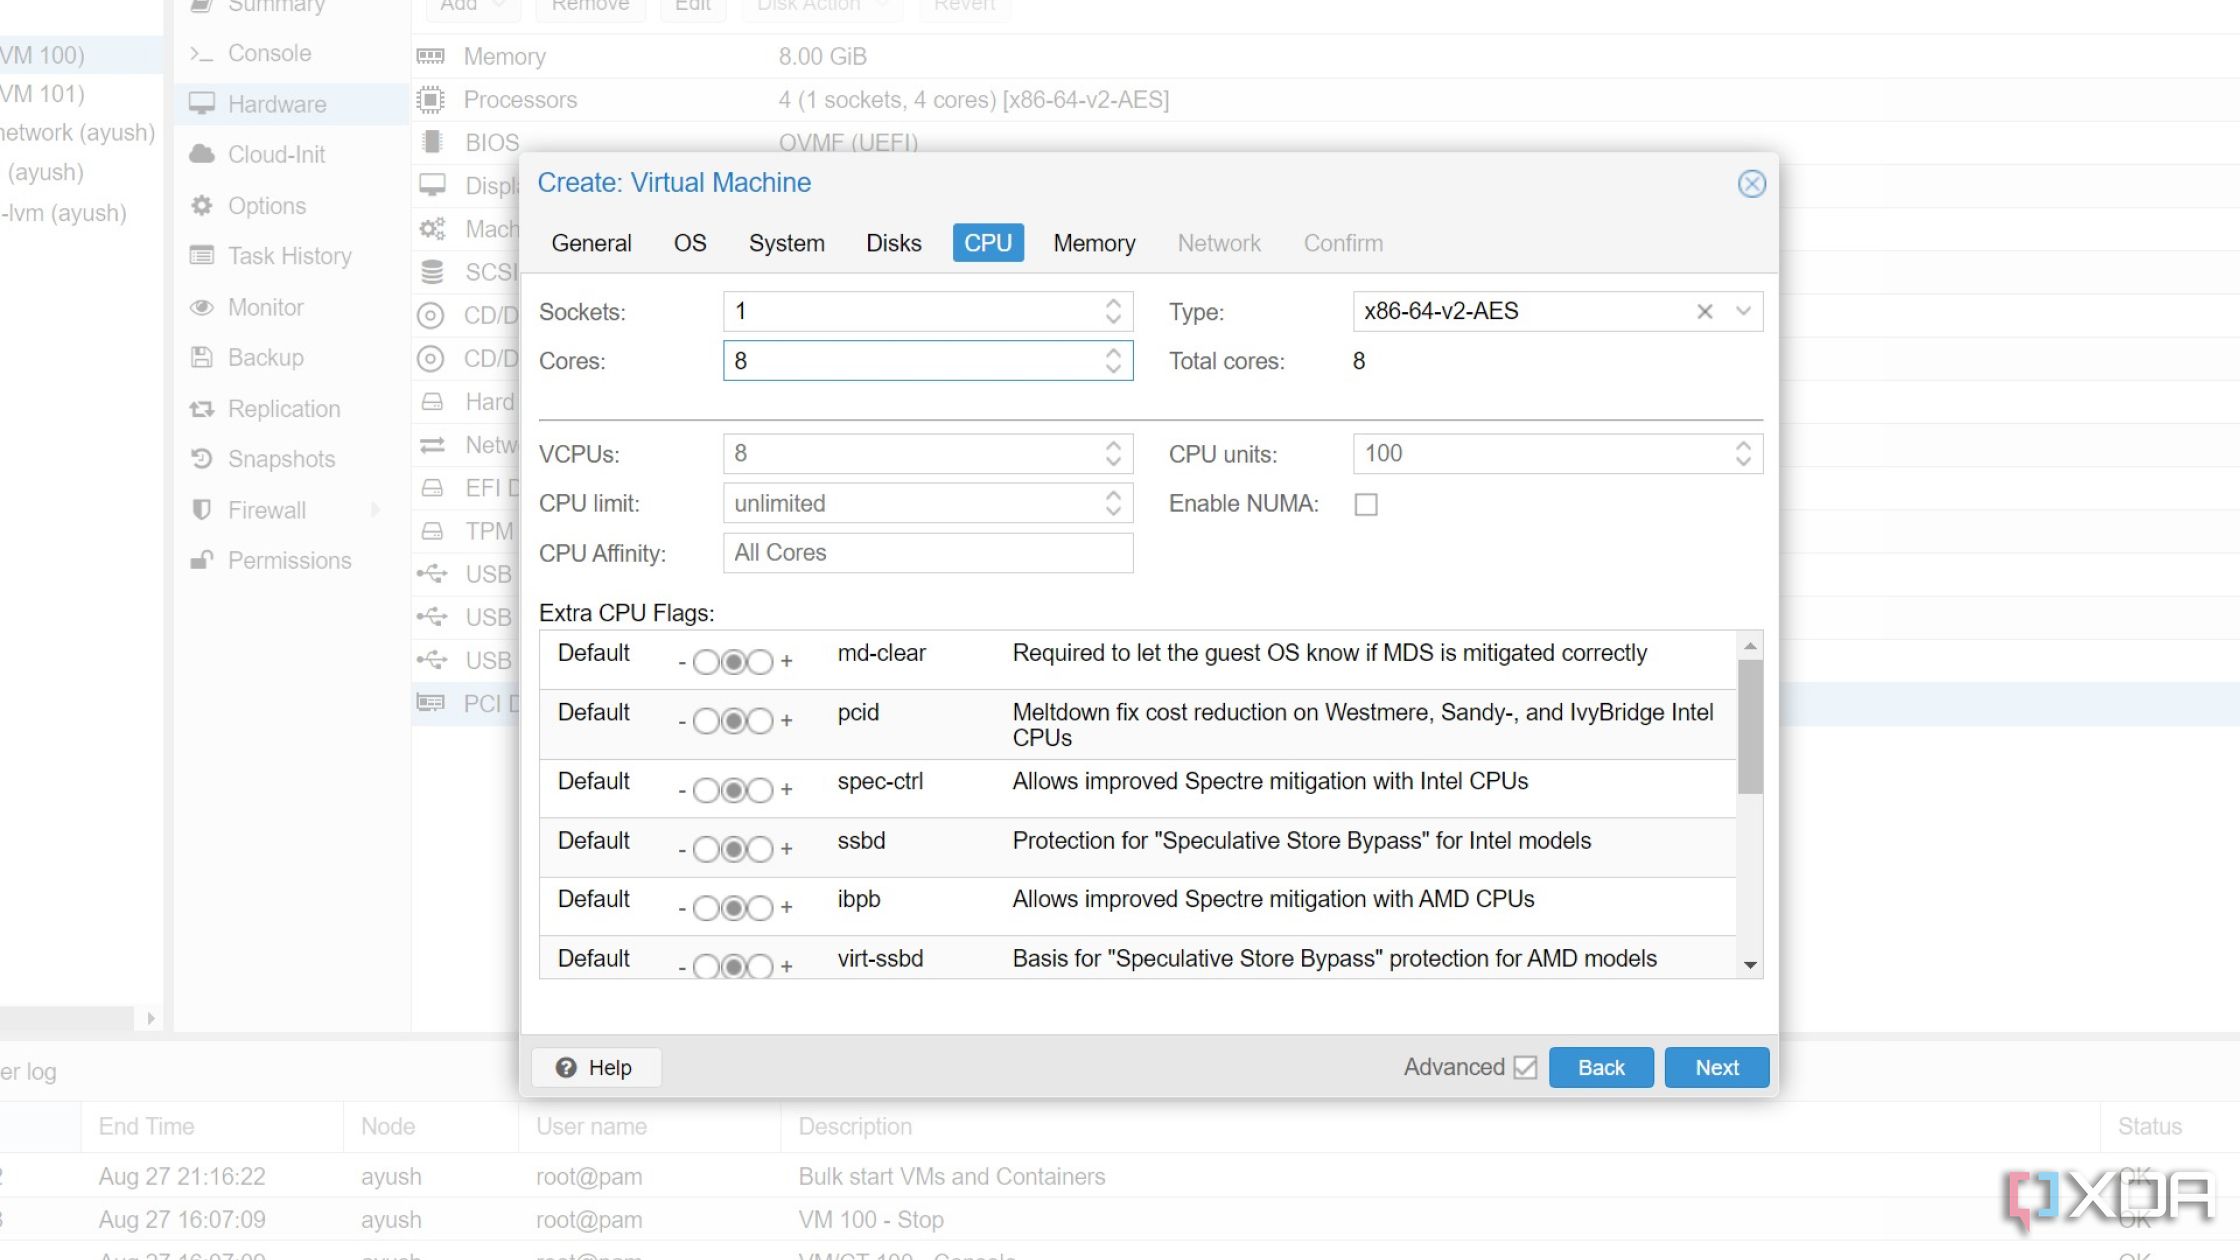
Task: Enable NUMA checkbox
Action: (x=1366, y=503)
